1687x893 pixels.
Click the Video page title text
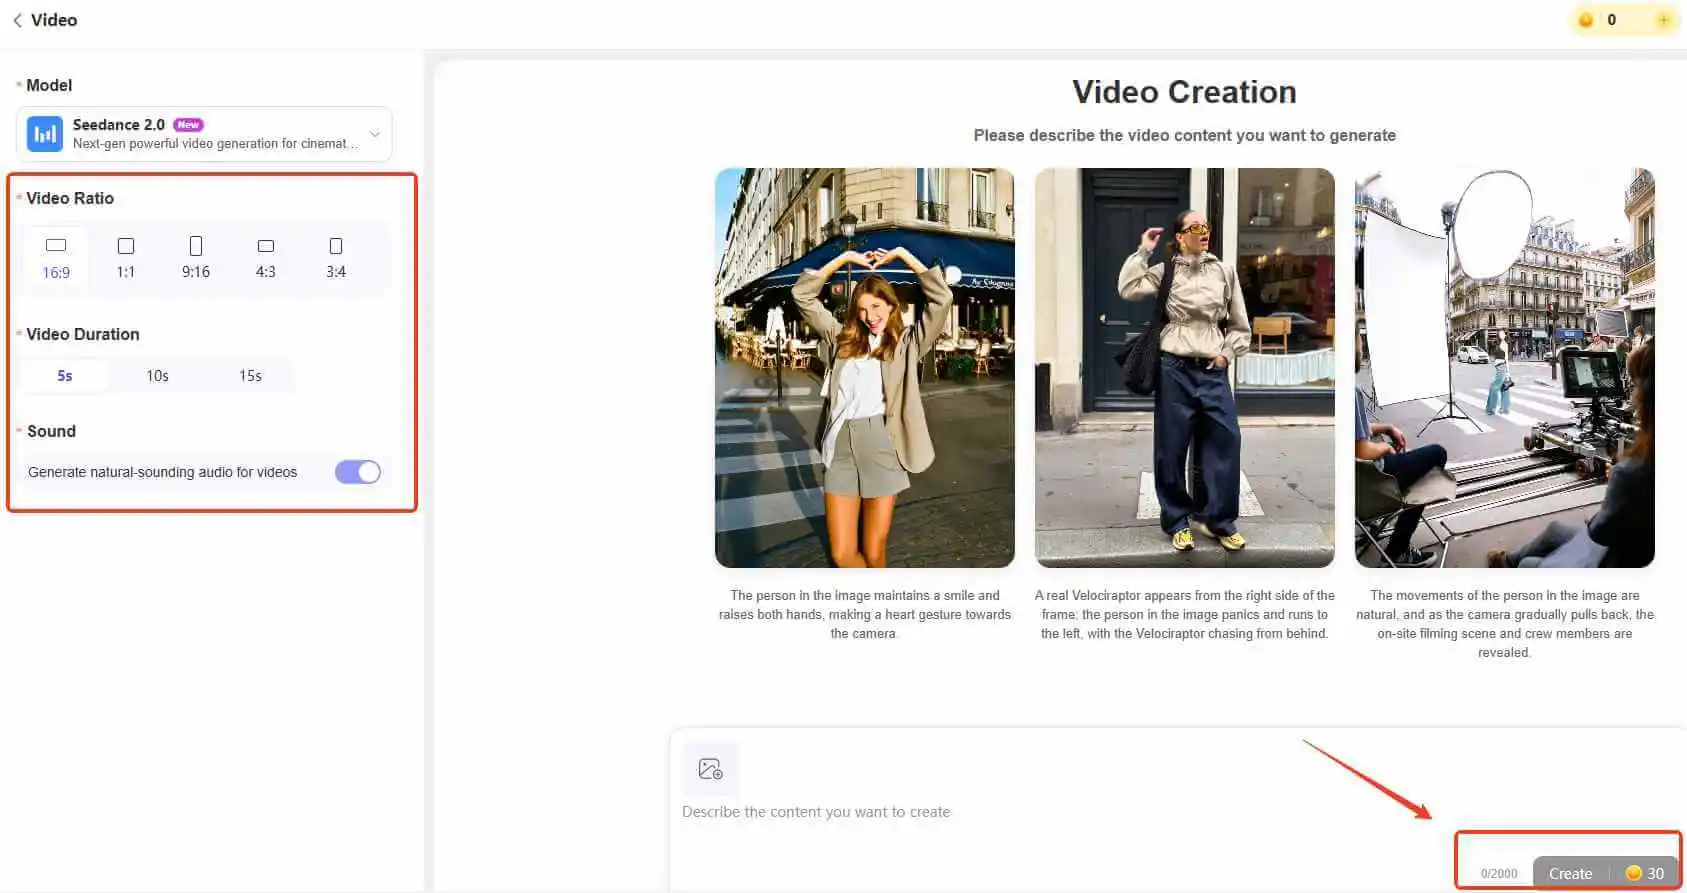(x=54, y=20)
